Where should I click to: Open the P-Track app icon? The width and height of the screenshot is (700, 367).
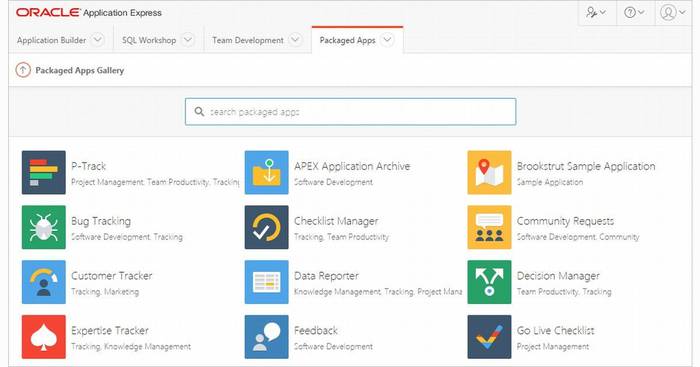(x=44, y=172)
